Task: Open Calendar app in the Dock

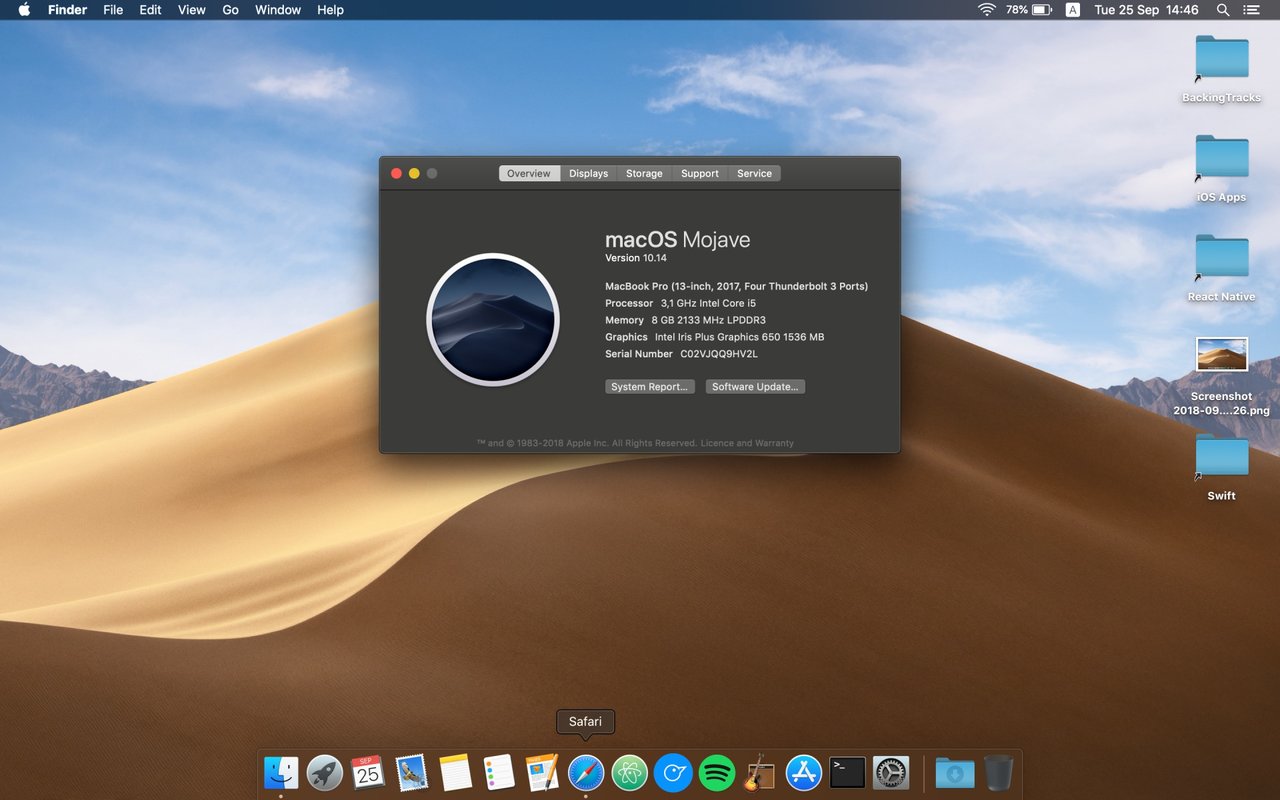Action: [368, 772]
